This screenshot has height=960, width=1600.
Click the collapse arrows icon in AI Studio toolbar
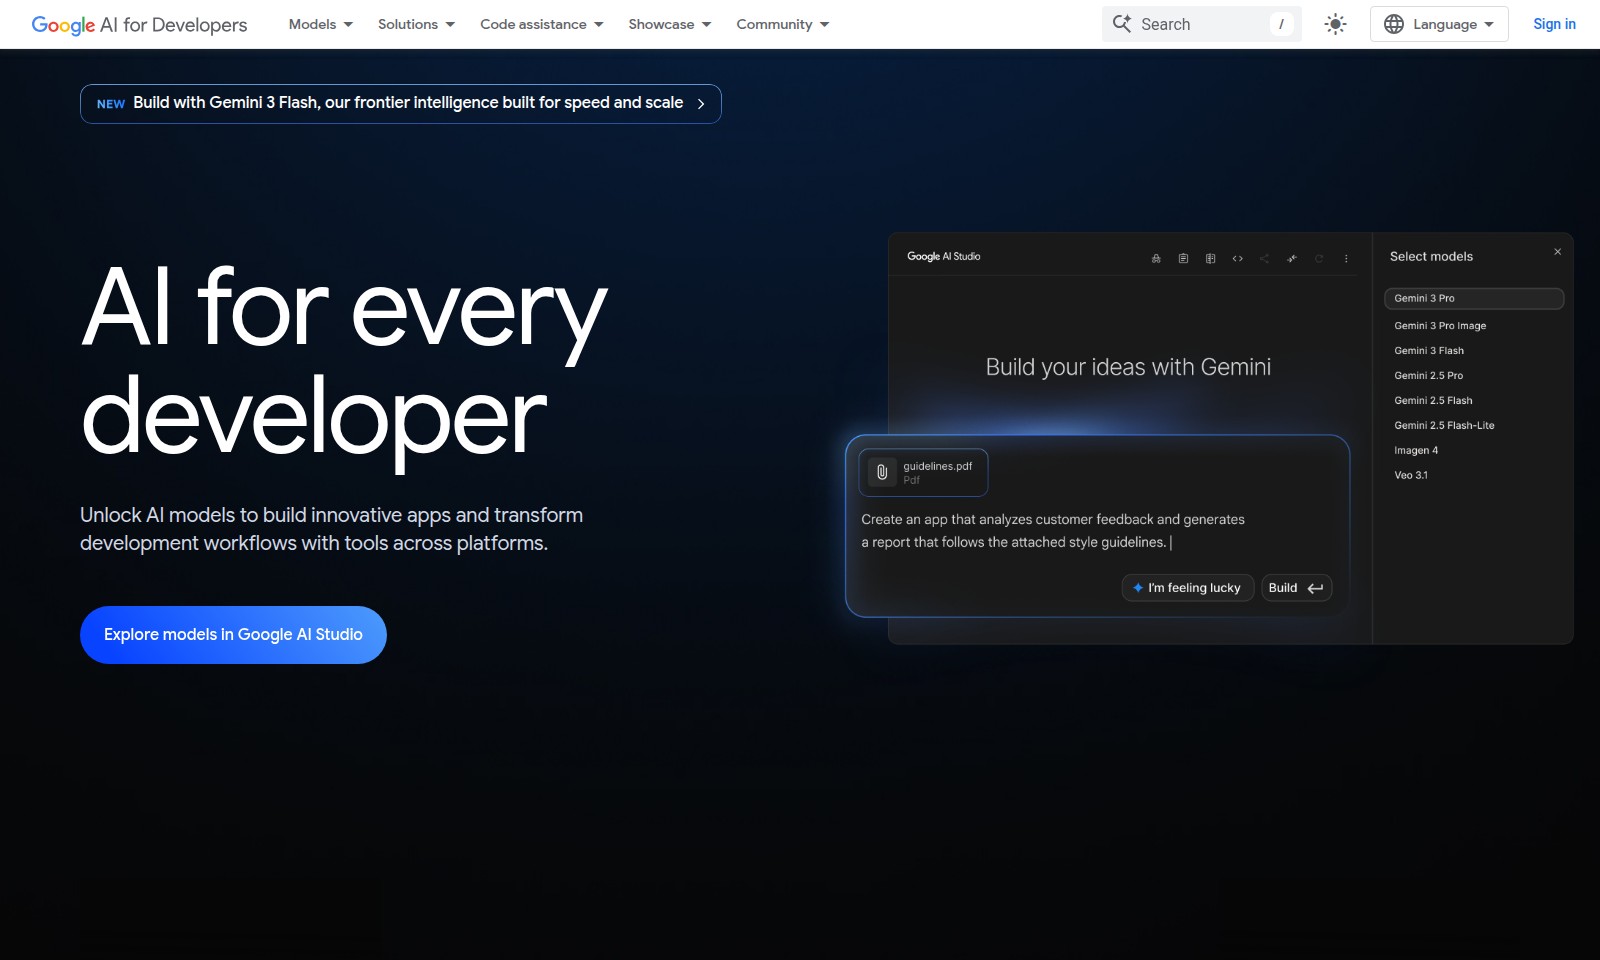pyautogui.click(x=1292, y=259)
